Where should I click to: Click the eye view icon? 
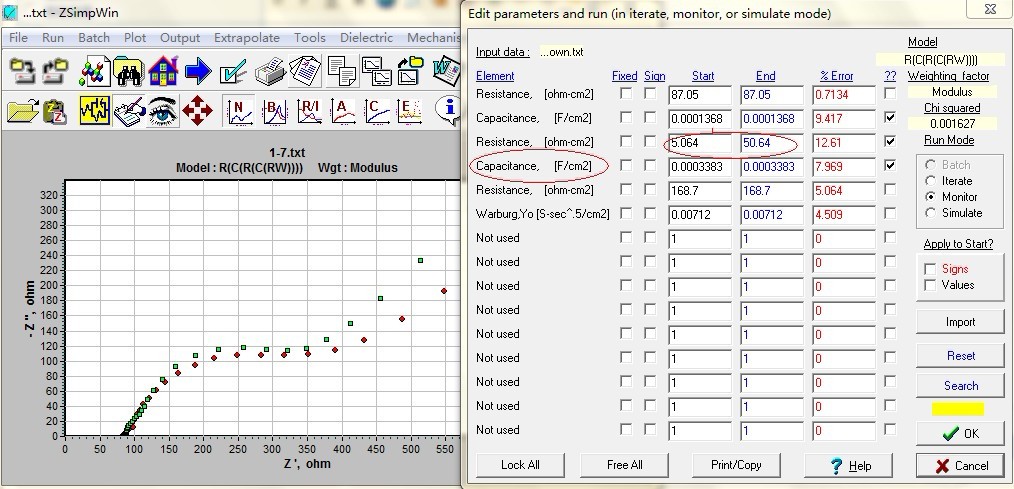click(x=163, y=111)
